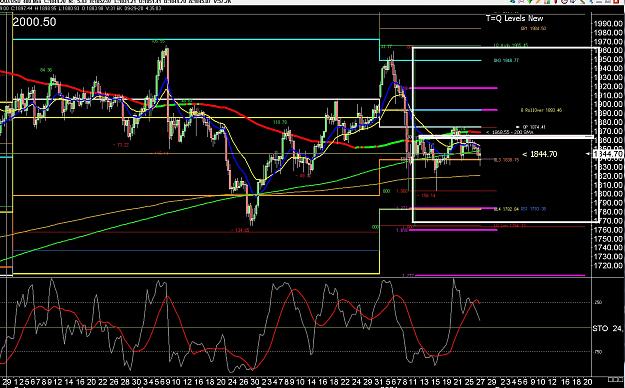This screenshot has width=625, height=388.
Task: Click the green 84.36 swing label
Action: (x=46, y=70)
